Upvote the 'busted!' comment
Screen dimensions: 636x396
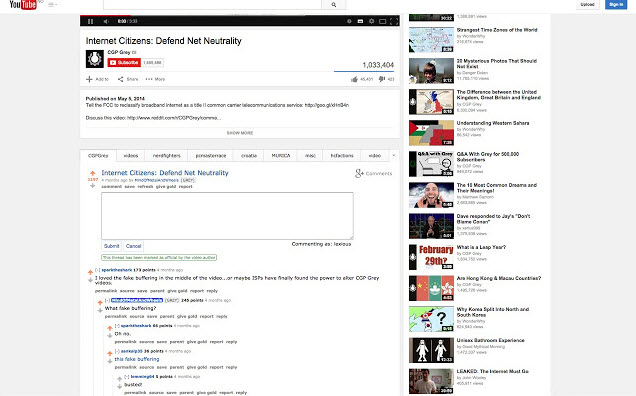pyautogui.click(x=119, y=379)
